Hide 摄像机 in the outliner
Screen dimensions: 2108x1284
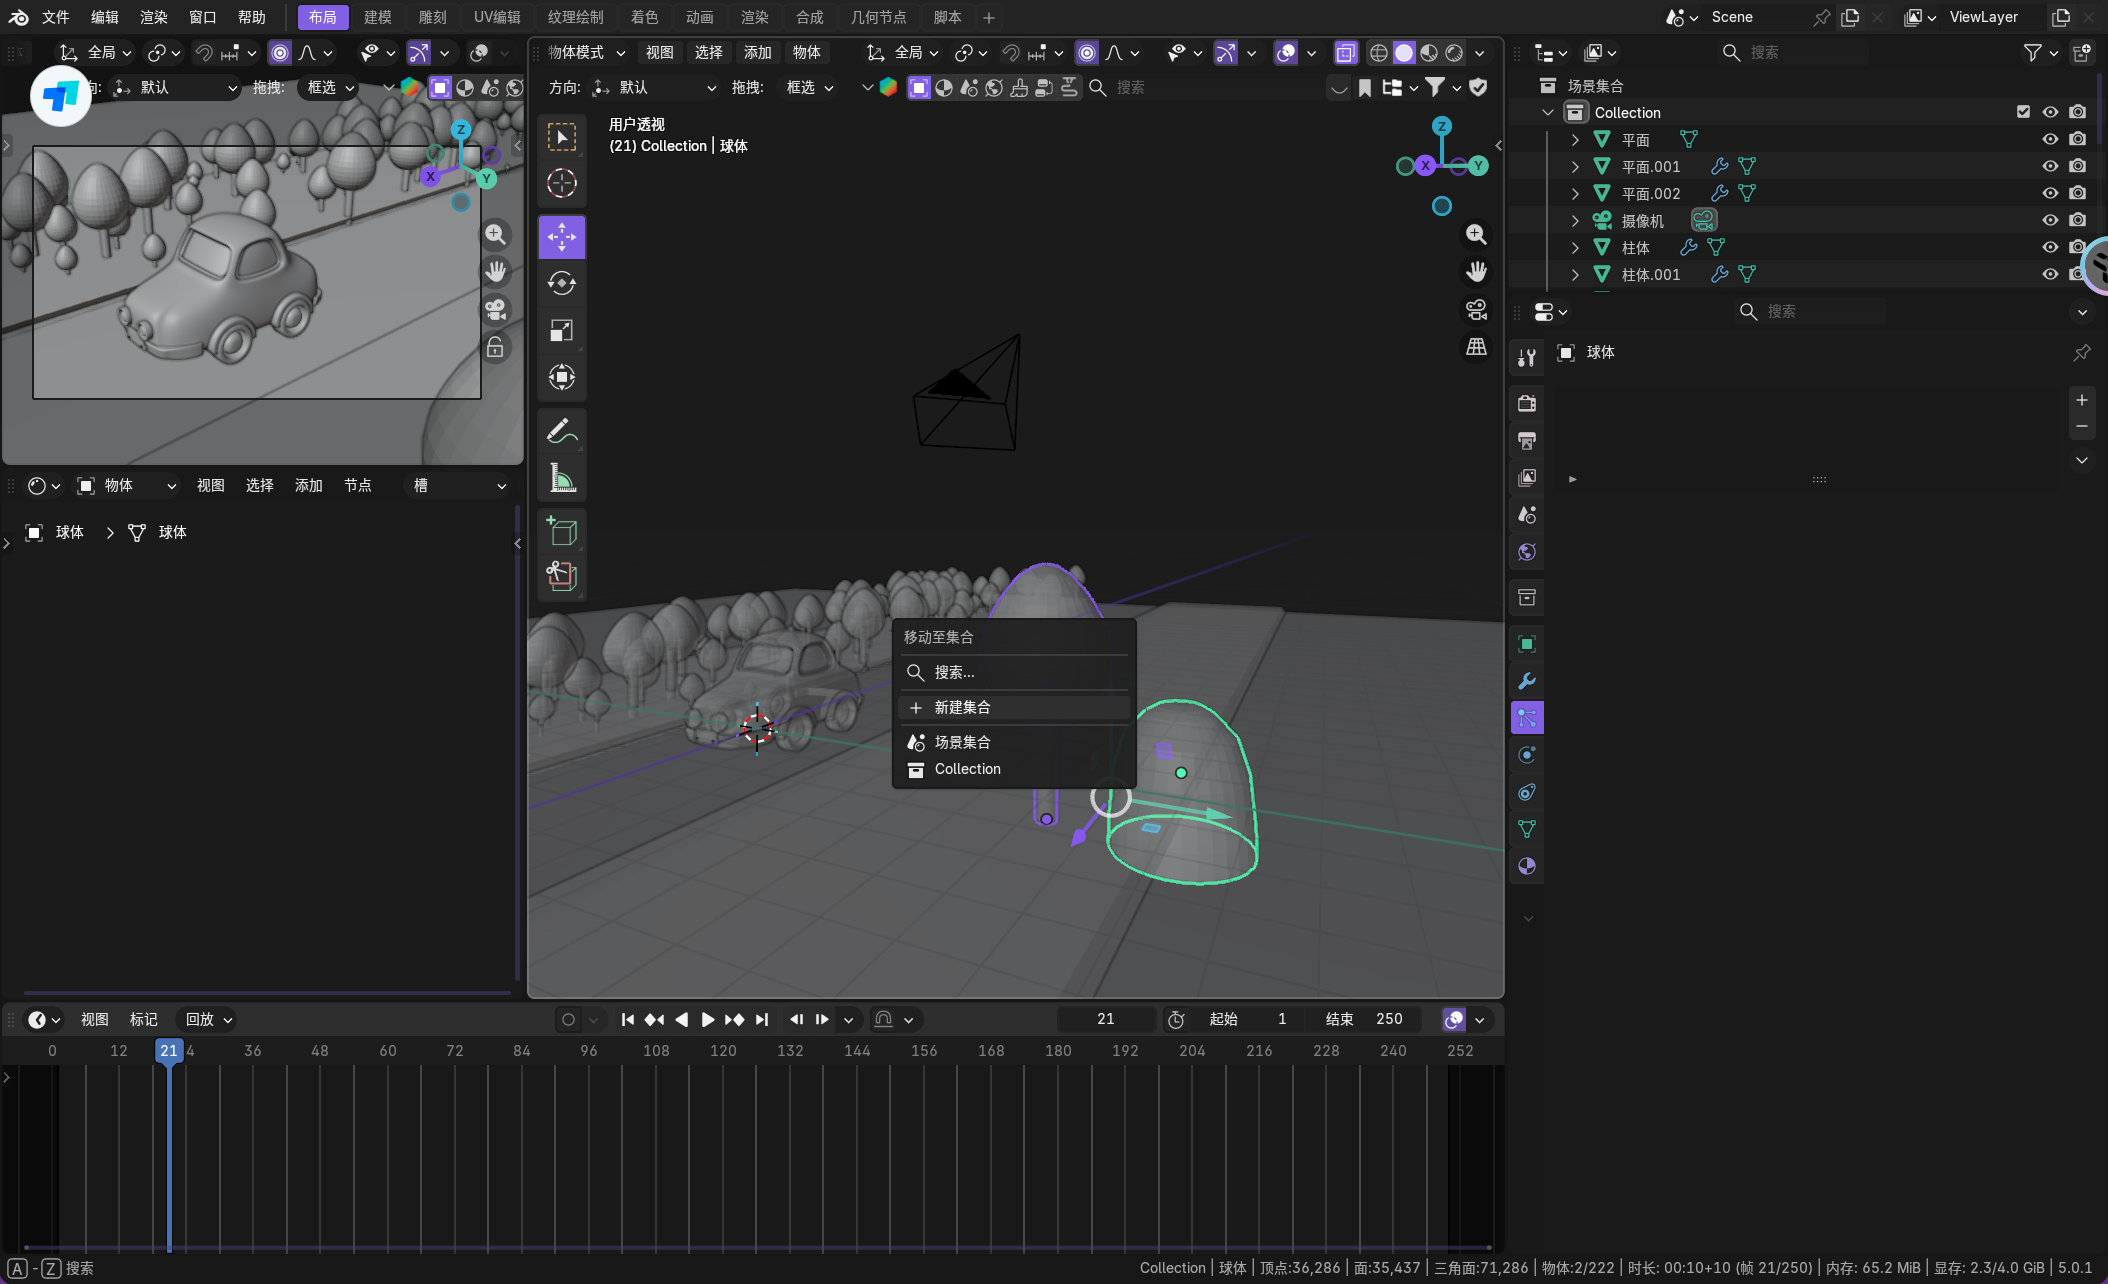[2049, 220]
